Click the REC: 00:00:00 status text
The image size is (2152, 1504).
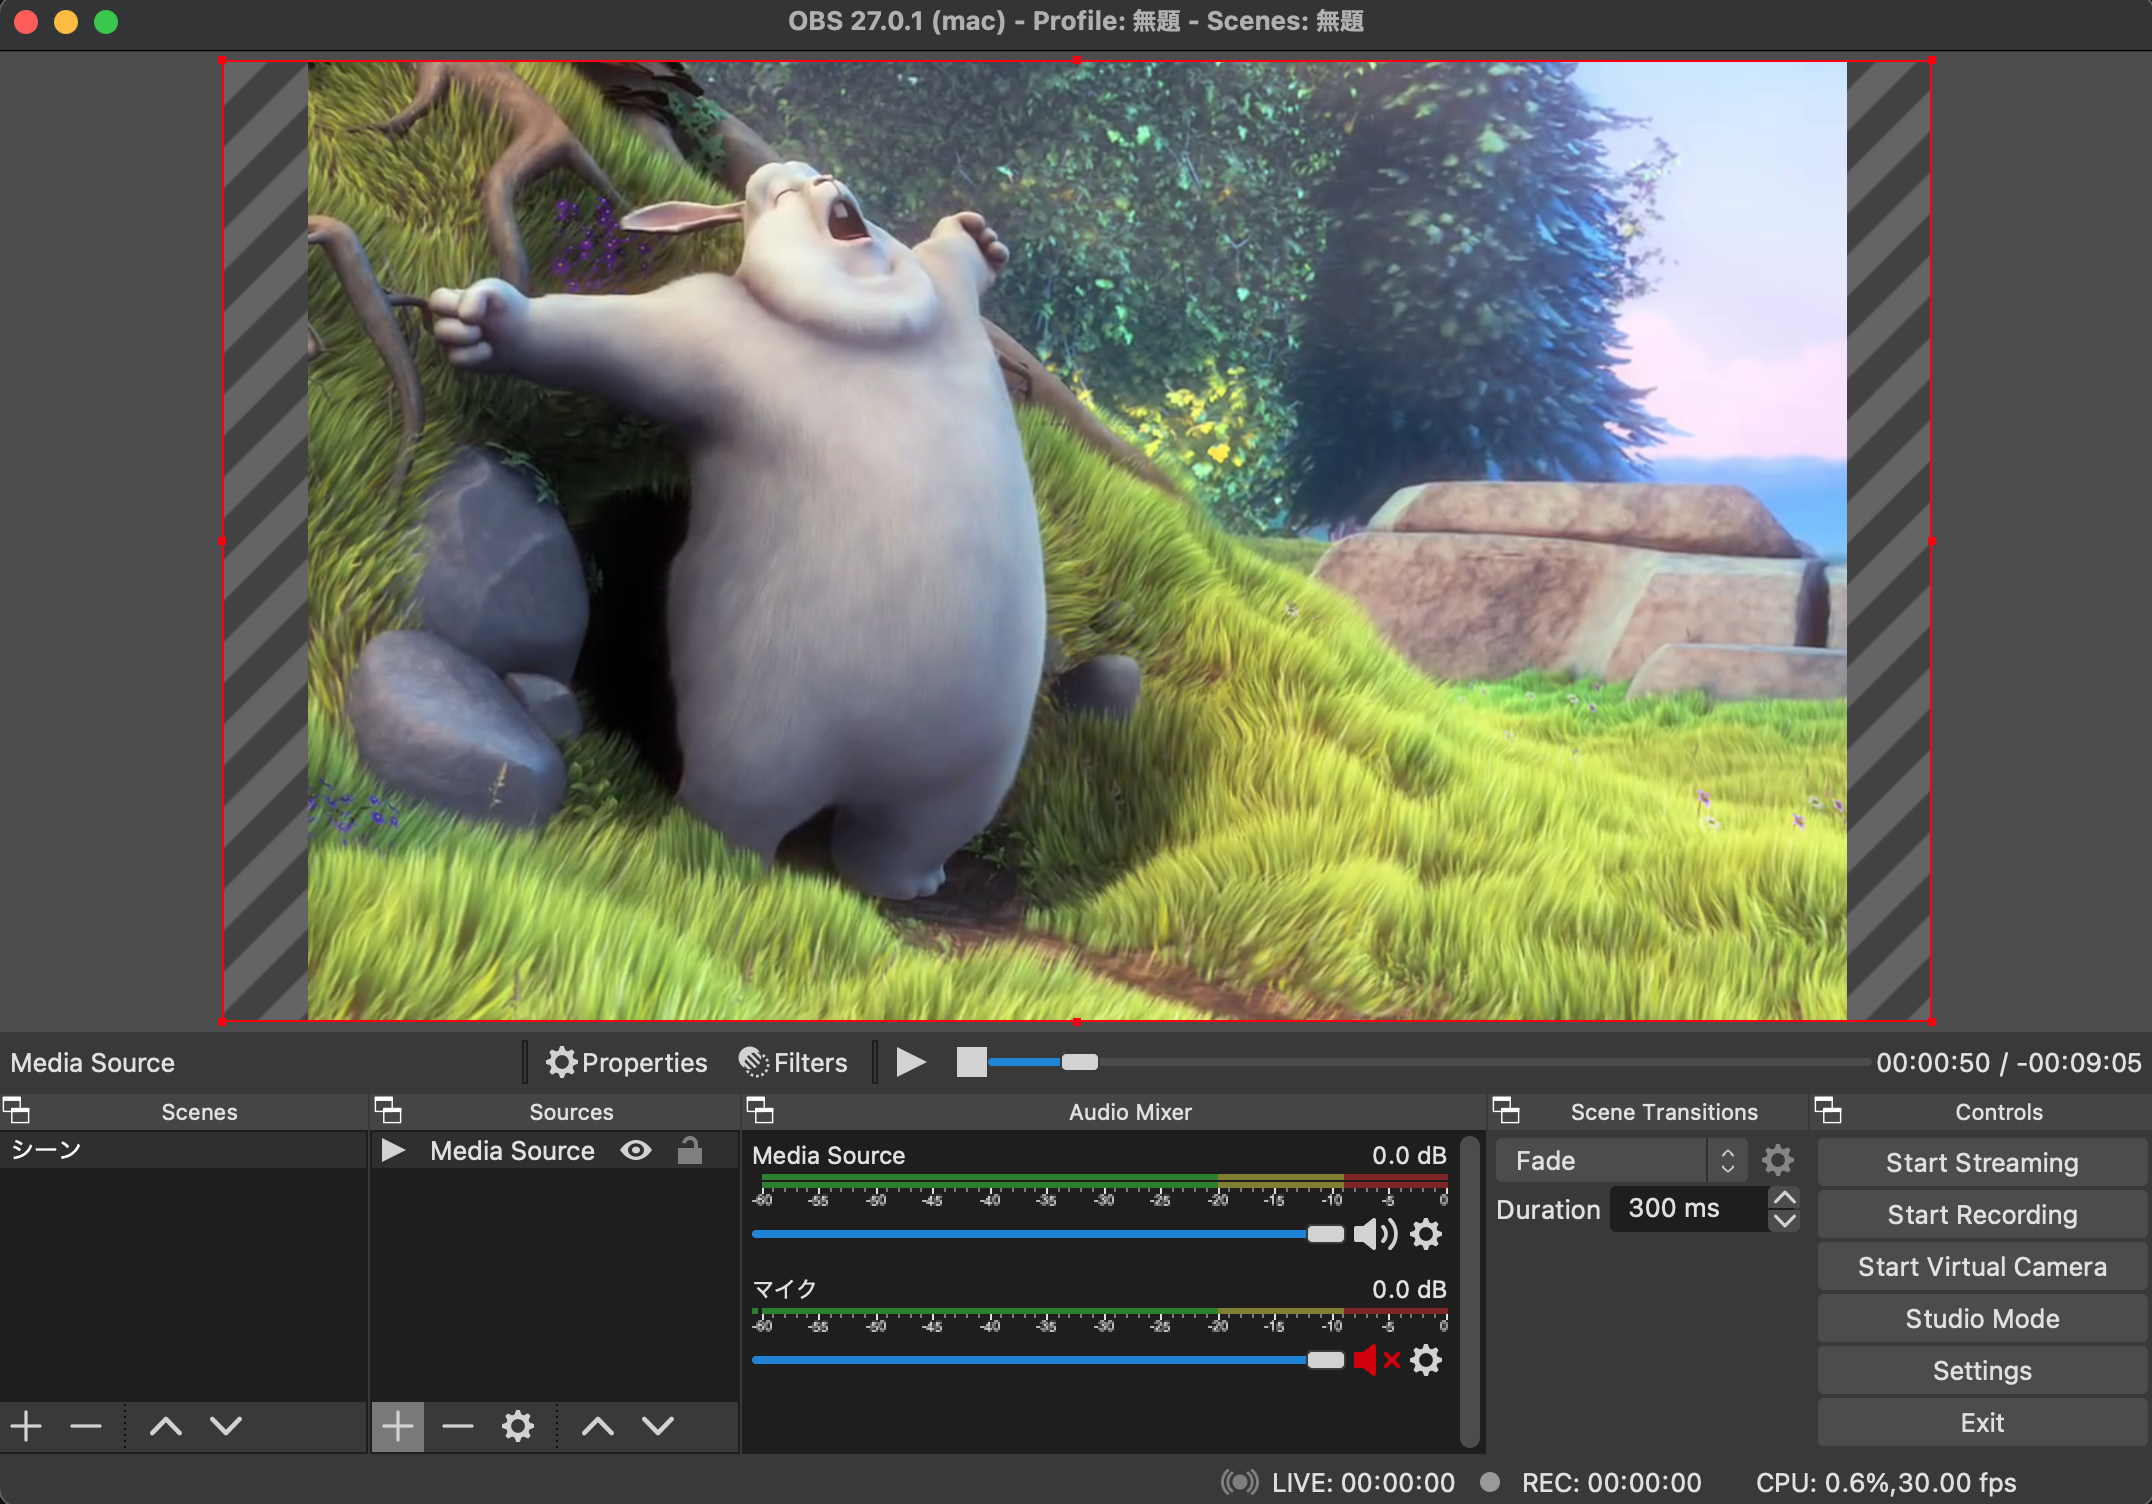pyautogui.click(x=1611, y=1482)
